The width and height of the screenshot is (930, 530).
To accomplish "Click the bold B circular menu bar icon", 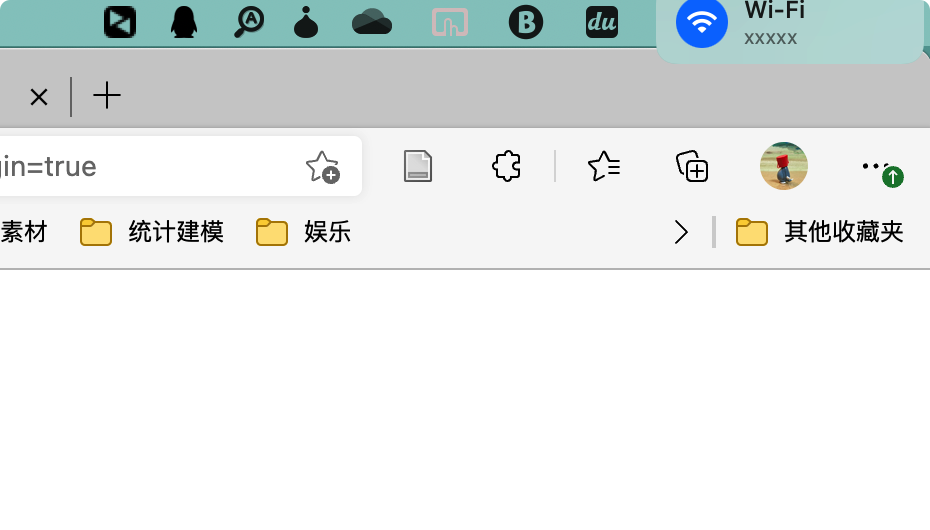I will (x=526, y=23).
